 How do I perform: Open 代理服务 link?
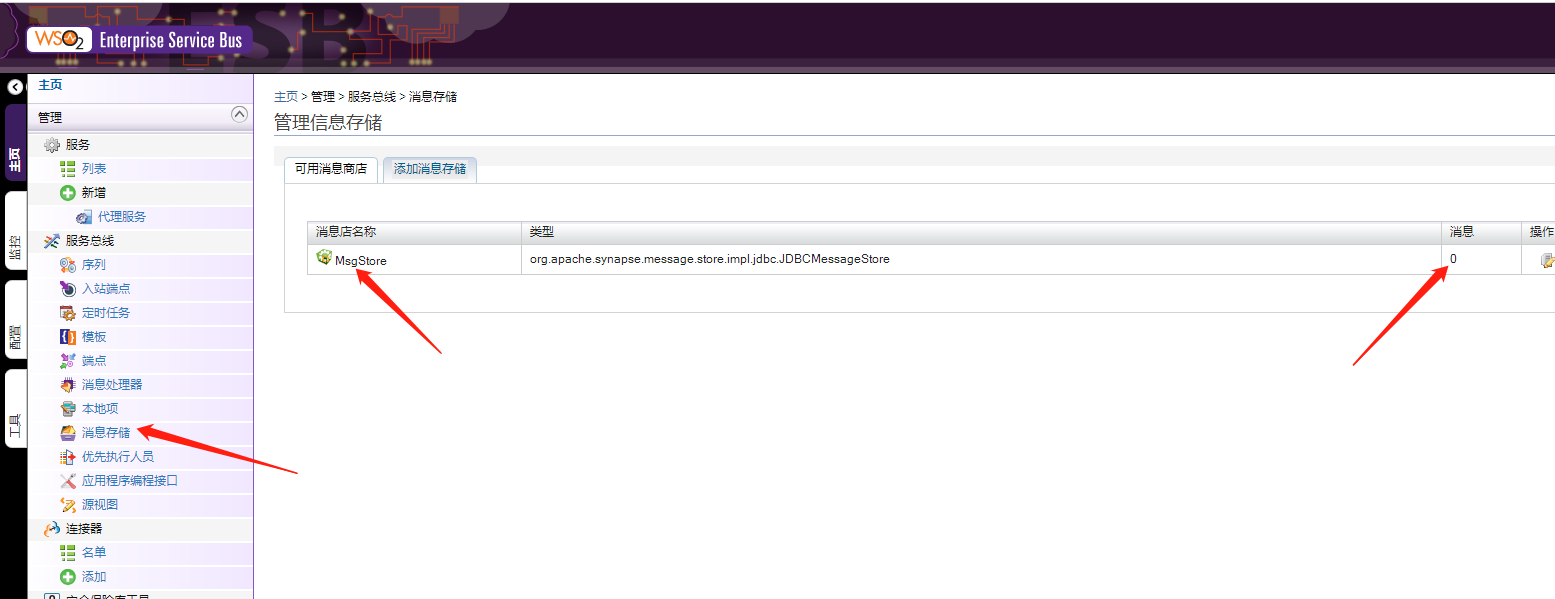pos(122,217)
